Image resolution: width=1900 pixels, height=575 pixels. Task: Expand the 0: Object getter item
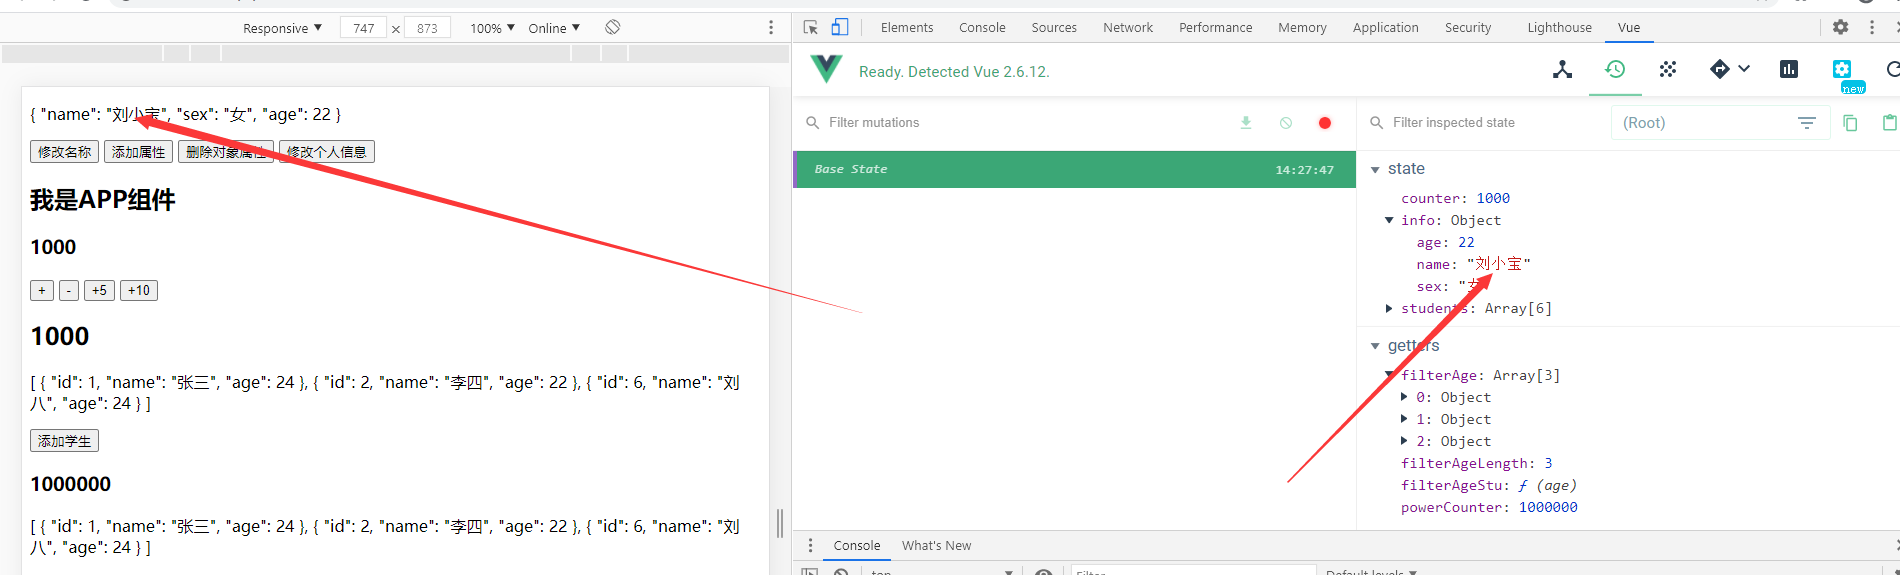1404,397
